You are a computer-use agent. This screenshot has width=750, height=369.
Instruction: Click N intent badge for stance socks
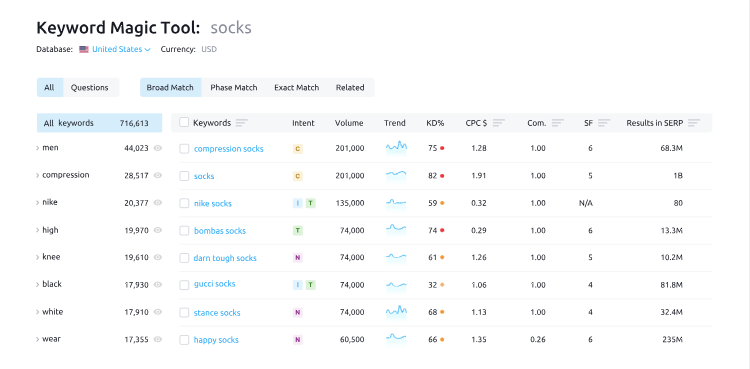(x=298, y=313)
